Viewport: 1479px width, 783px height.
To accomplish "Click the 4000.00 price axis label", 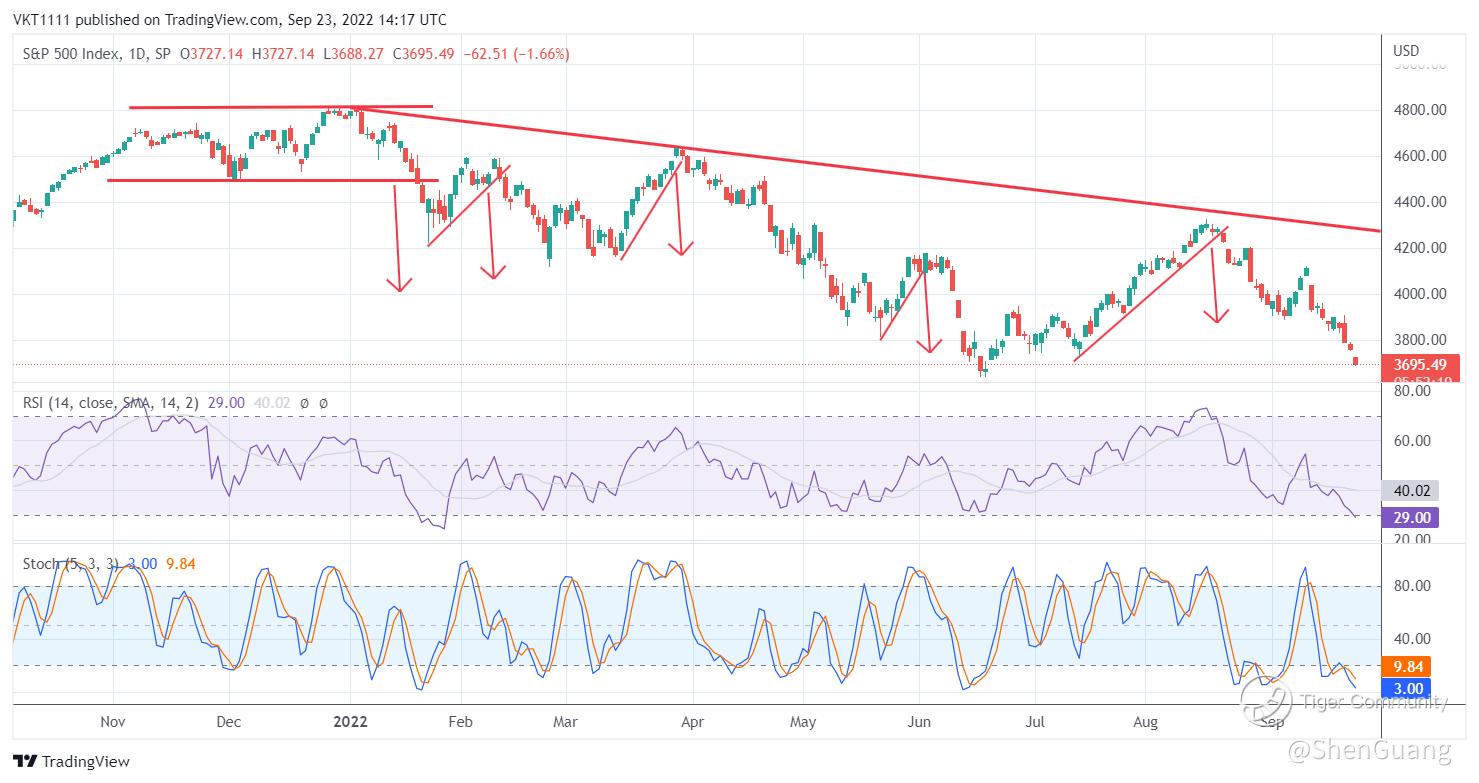I will 1421,294.
